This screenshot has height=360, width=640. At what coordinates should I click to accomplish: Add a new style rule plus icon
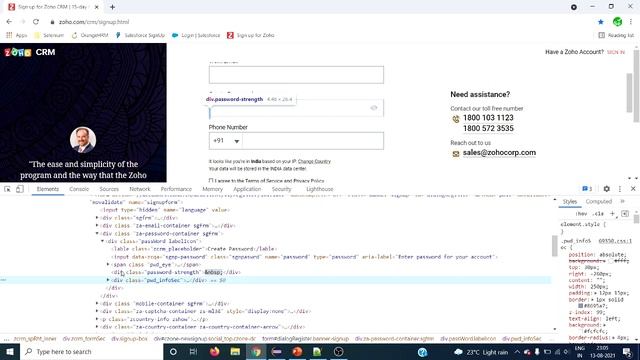pos(612,214)
